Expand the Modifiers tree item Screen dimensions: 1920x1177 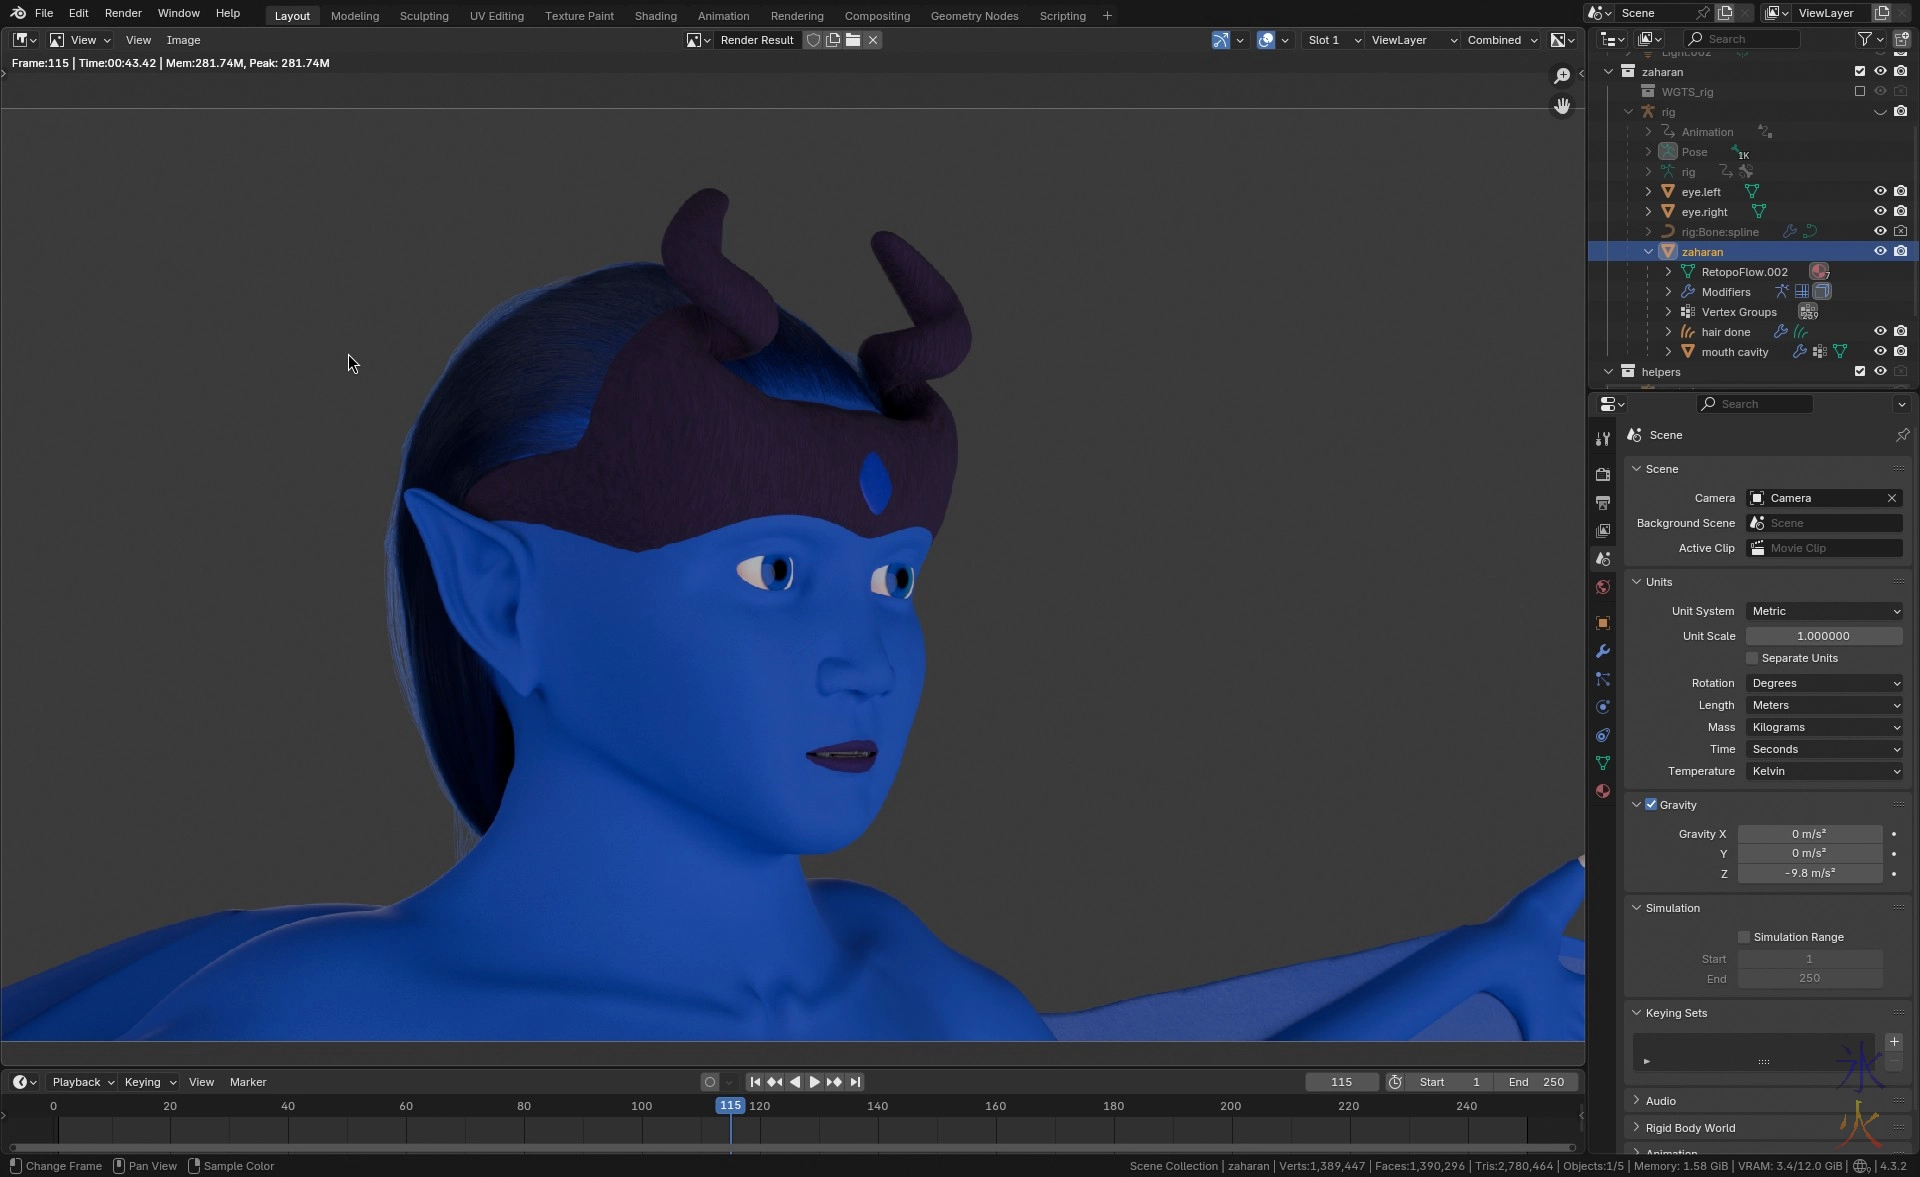[1668, 292]
